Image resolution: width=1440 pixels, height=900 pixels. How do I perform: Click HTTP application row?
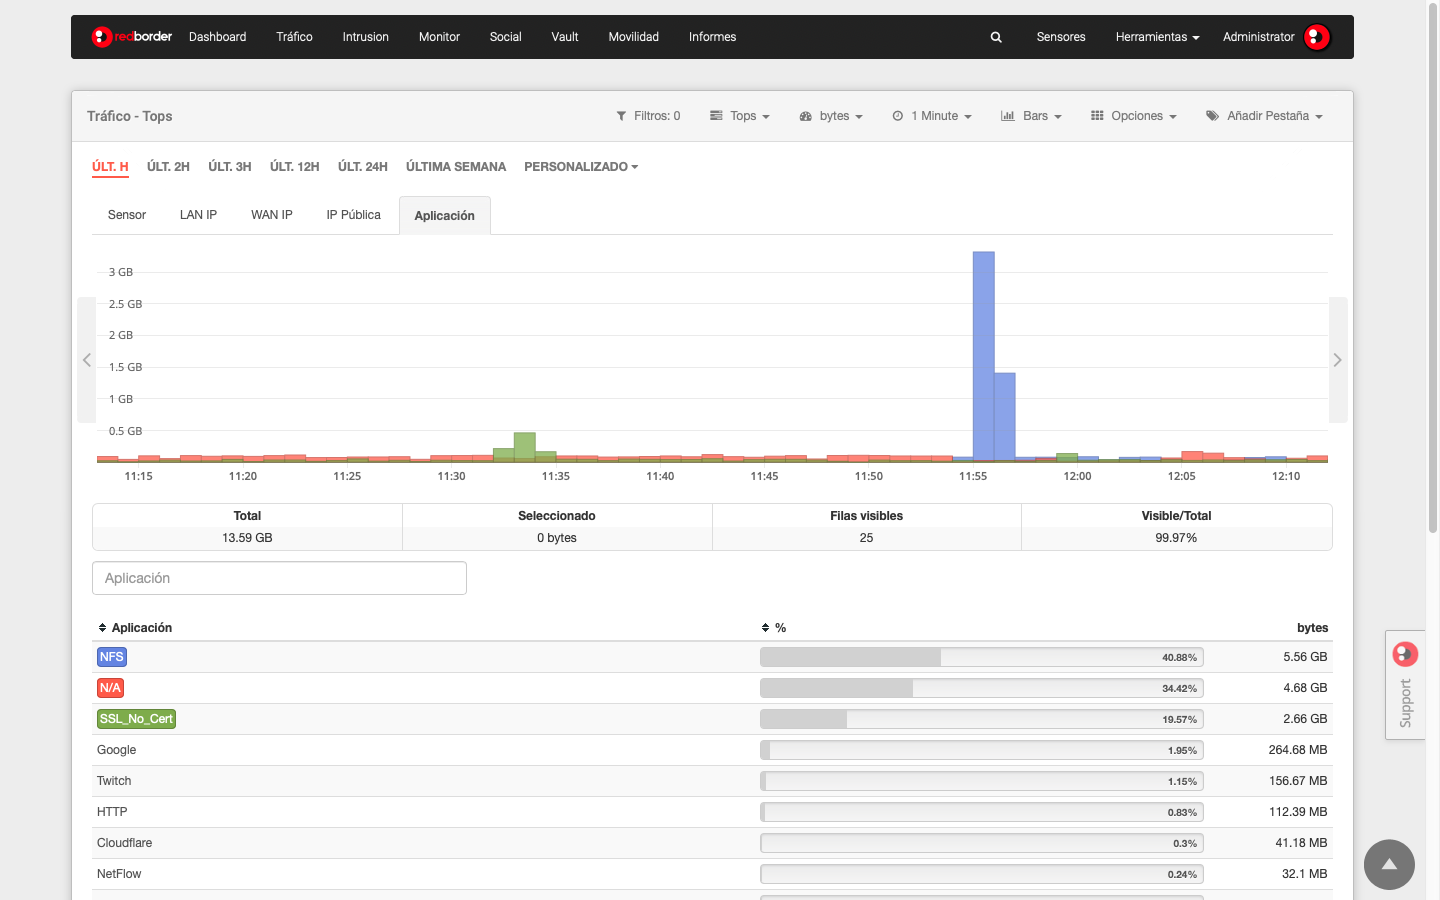pos(712,812)
